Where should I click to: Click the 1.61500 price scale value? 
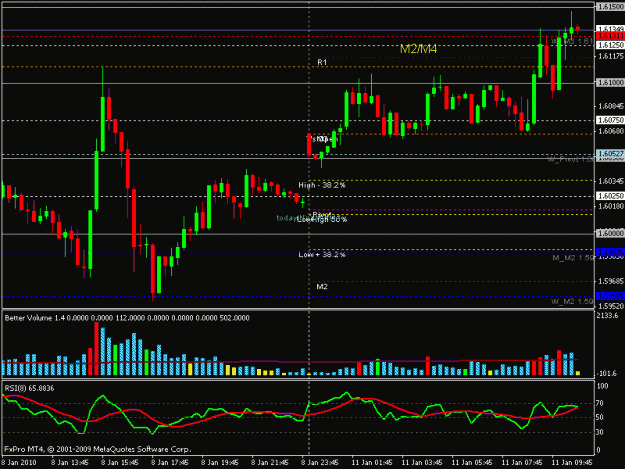(x=610, y=7)
